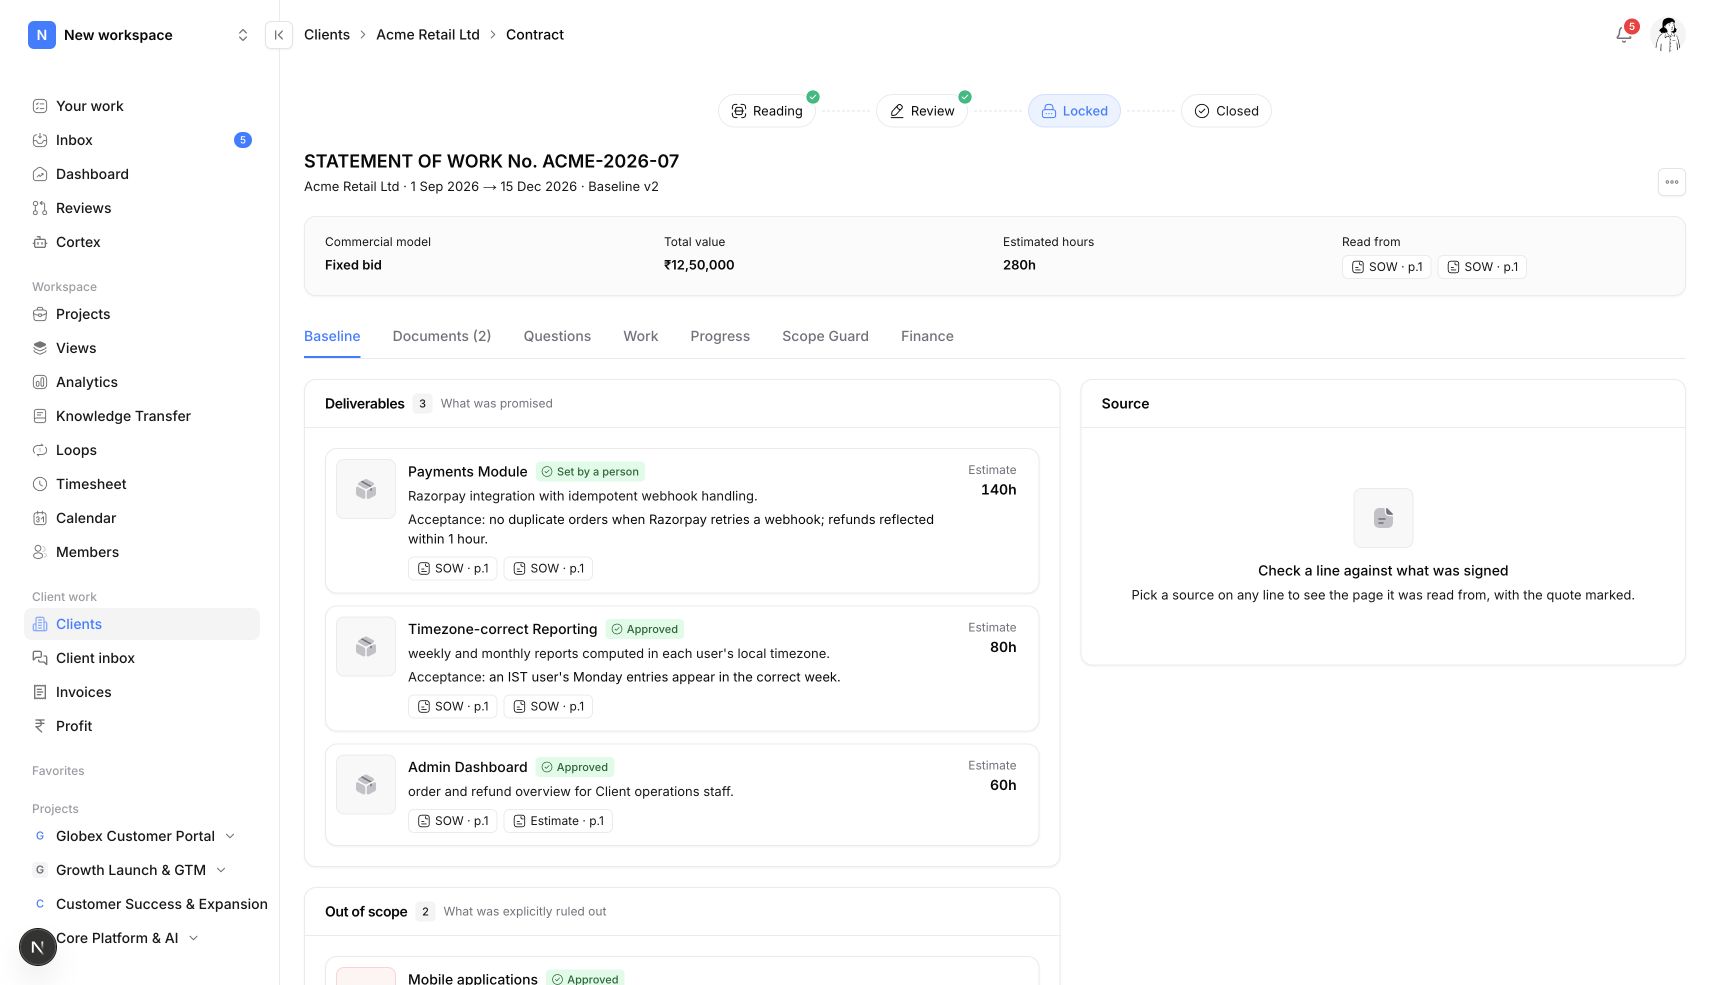Go to Your work
The image size is (1710, 985).
point(142,106)
